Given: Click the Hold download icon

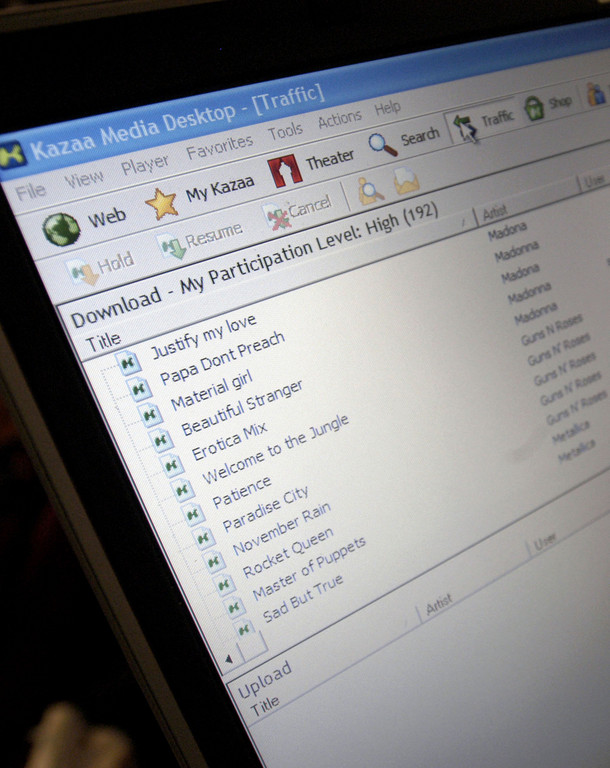Looking at the screenshot, I should click(x=83, y=271).
